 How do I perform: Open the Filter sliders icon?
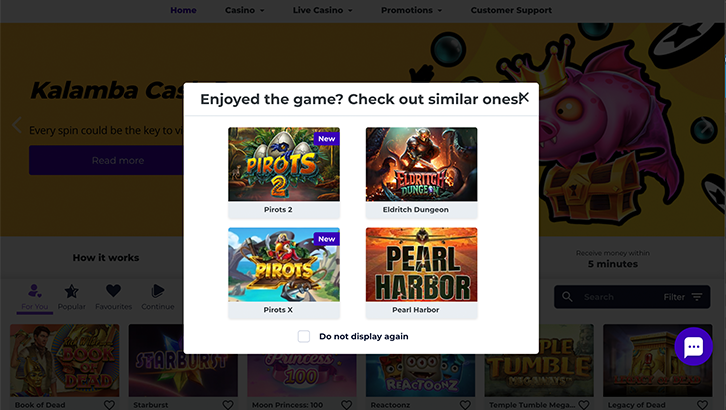697,297
